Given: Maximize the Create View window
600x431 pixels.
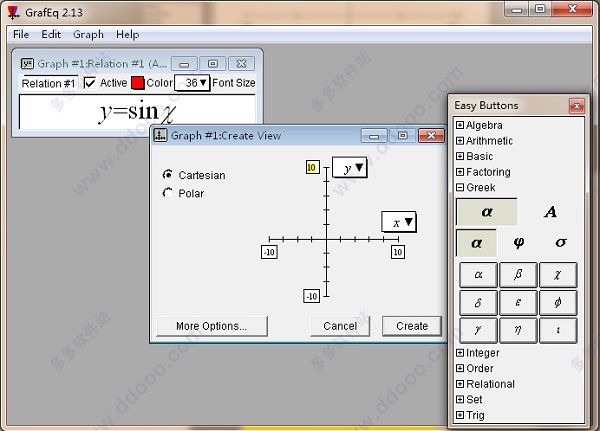Looking at the screenshot, I should (403, 136).
